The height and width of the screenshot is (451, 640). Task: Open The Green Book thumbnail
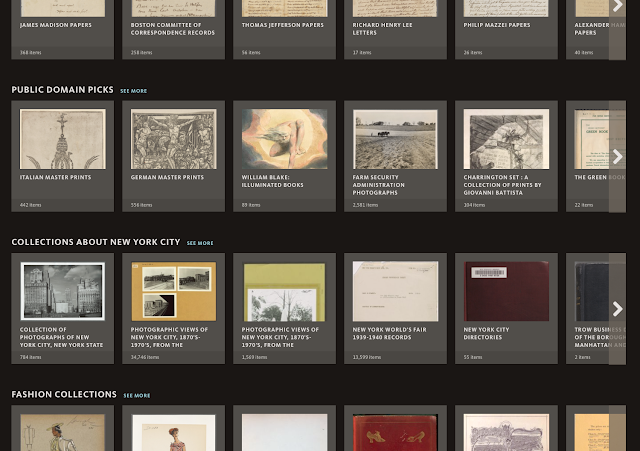point(592,139)
